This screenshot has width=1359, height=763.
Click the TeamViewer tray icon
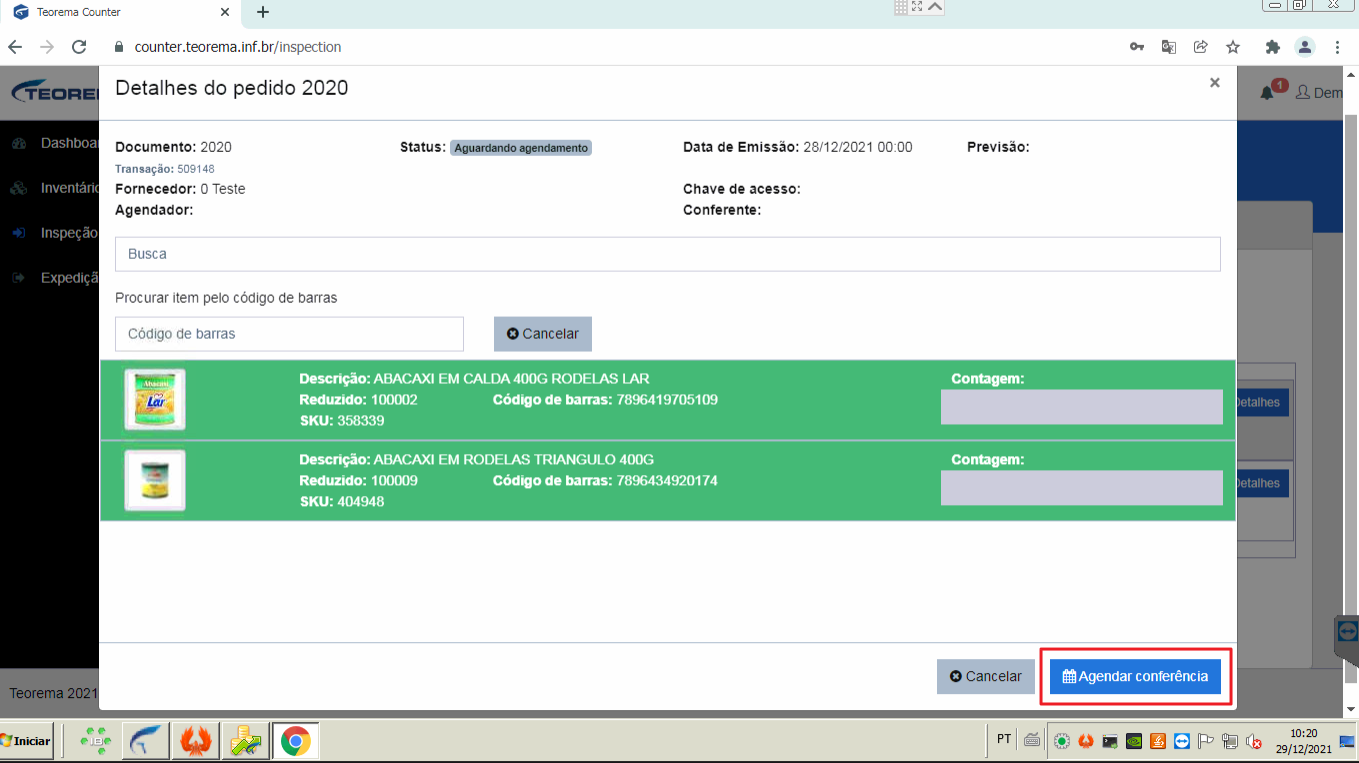1182,741
